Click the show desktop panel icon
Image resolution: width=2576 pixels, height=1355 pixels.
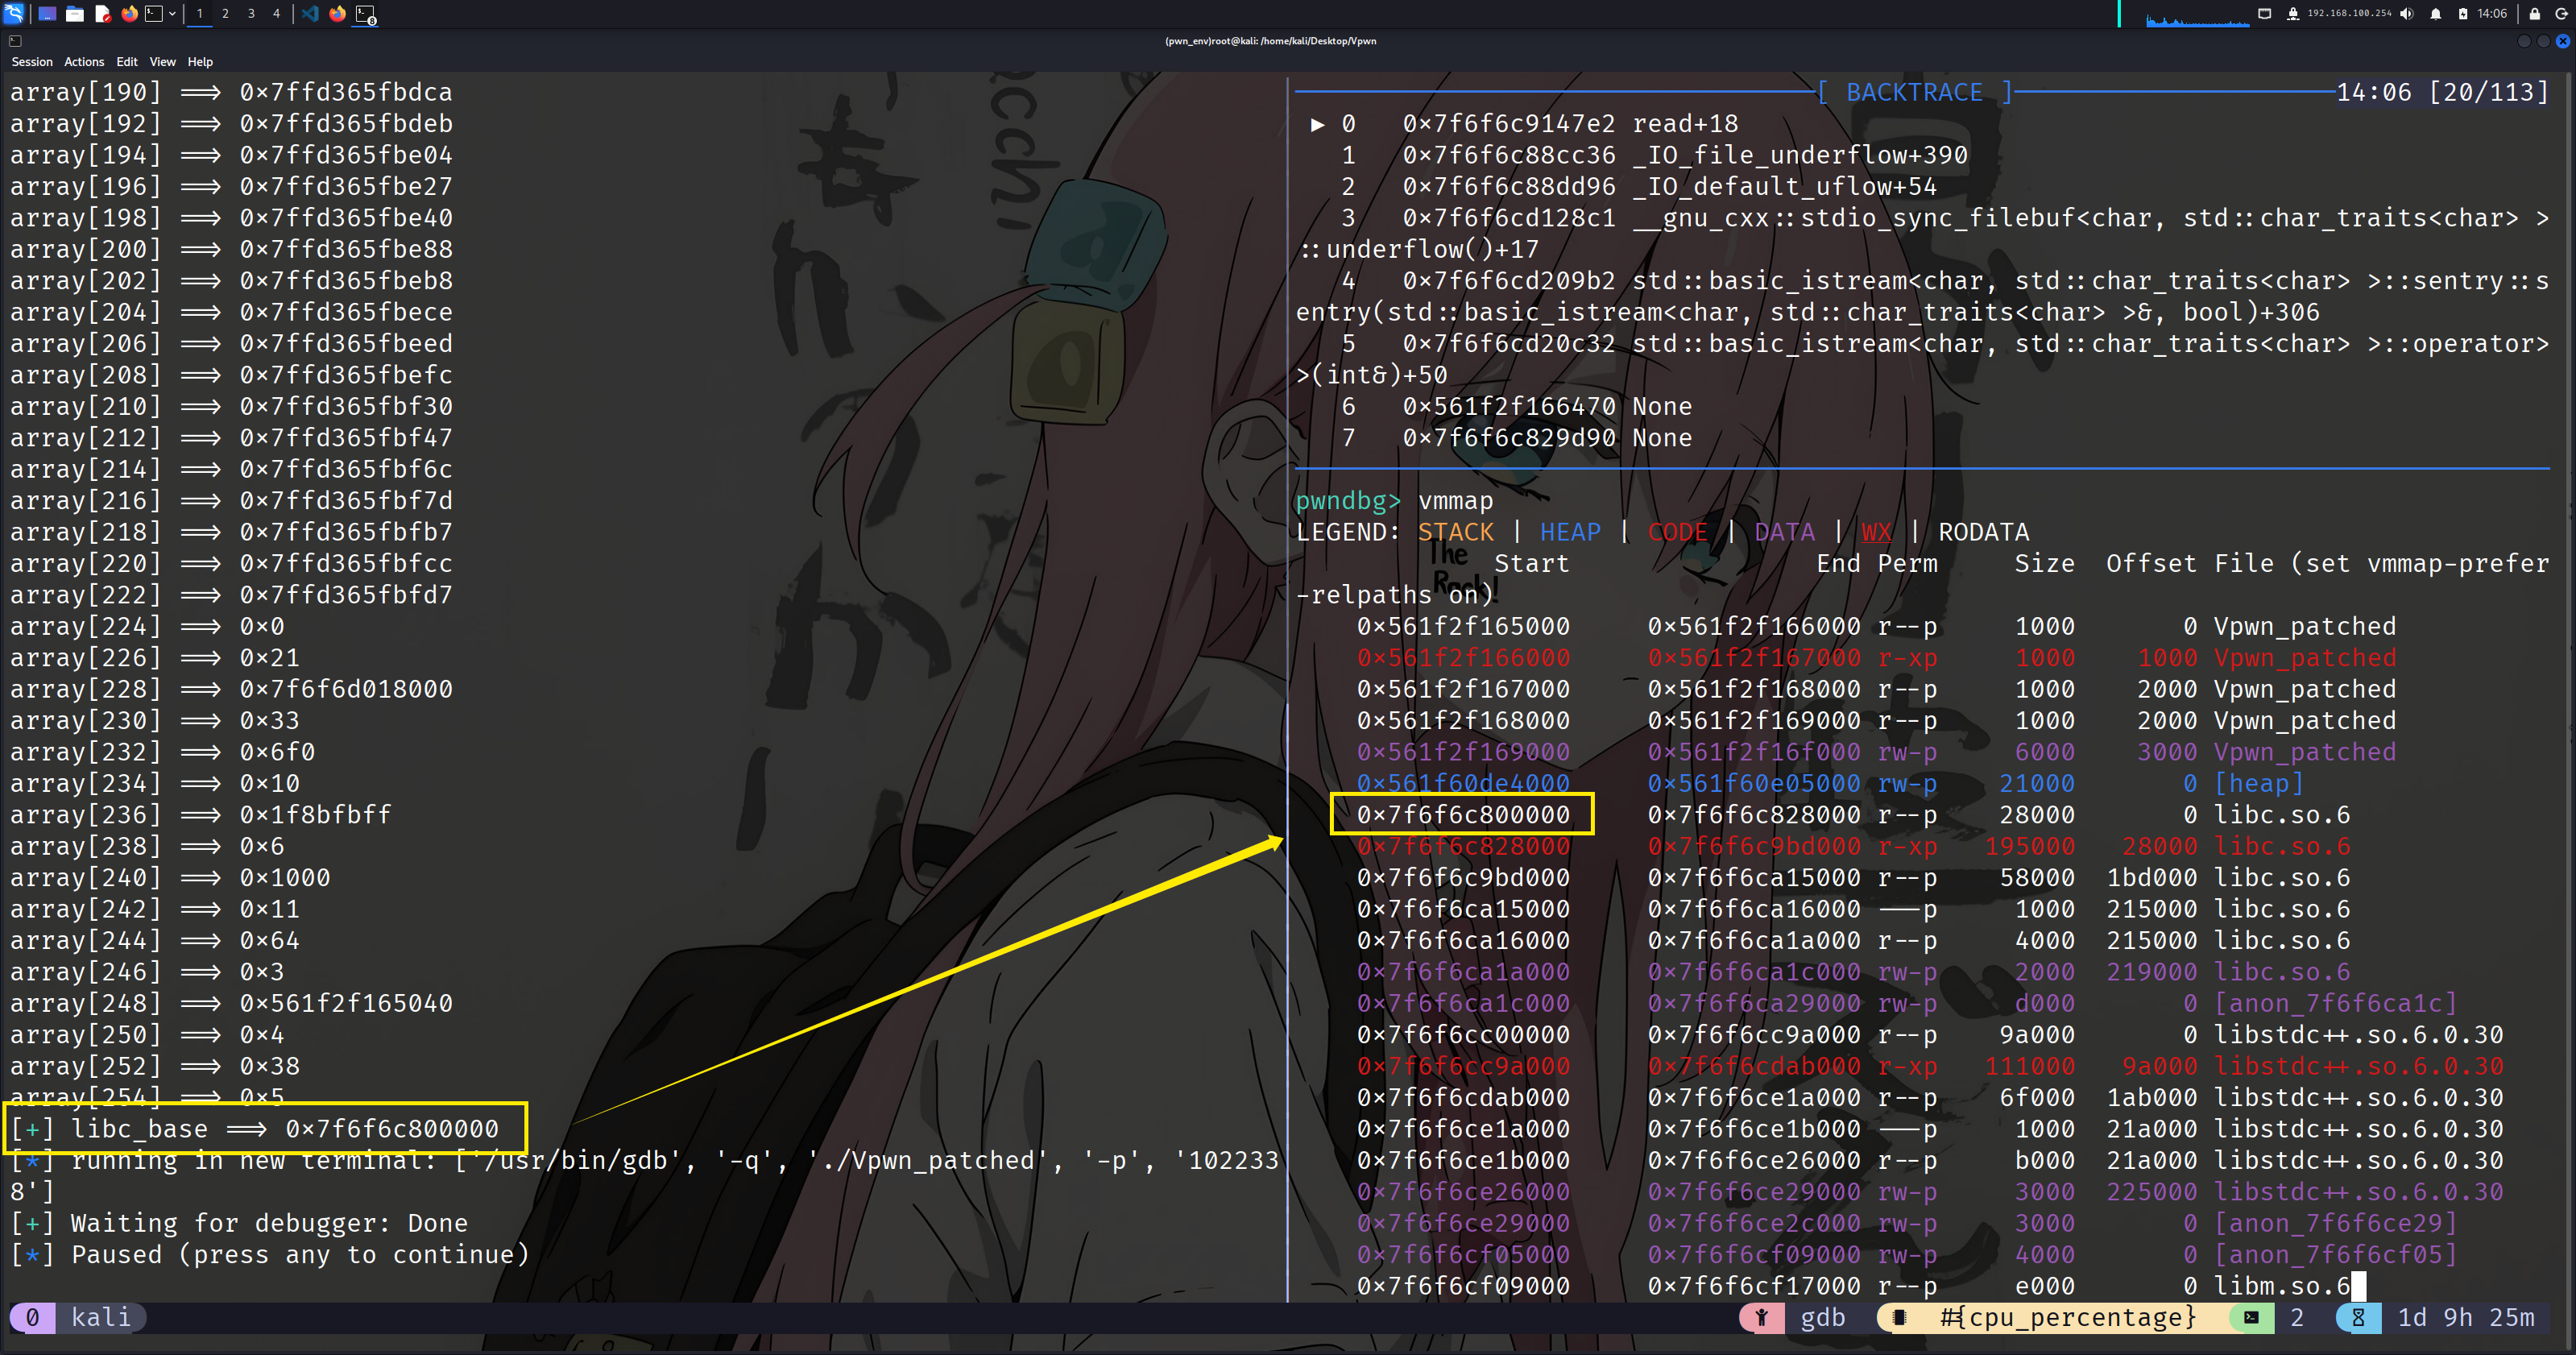pos(47,14)
